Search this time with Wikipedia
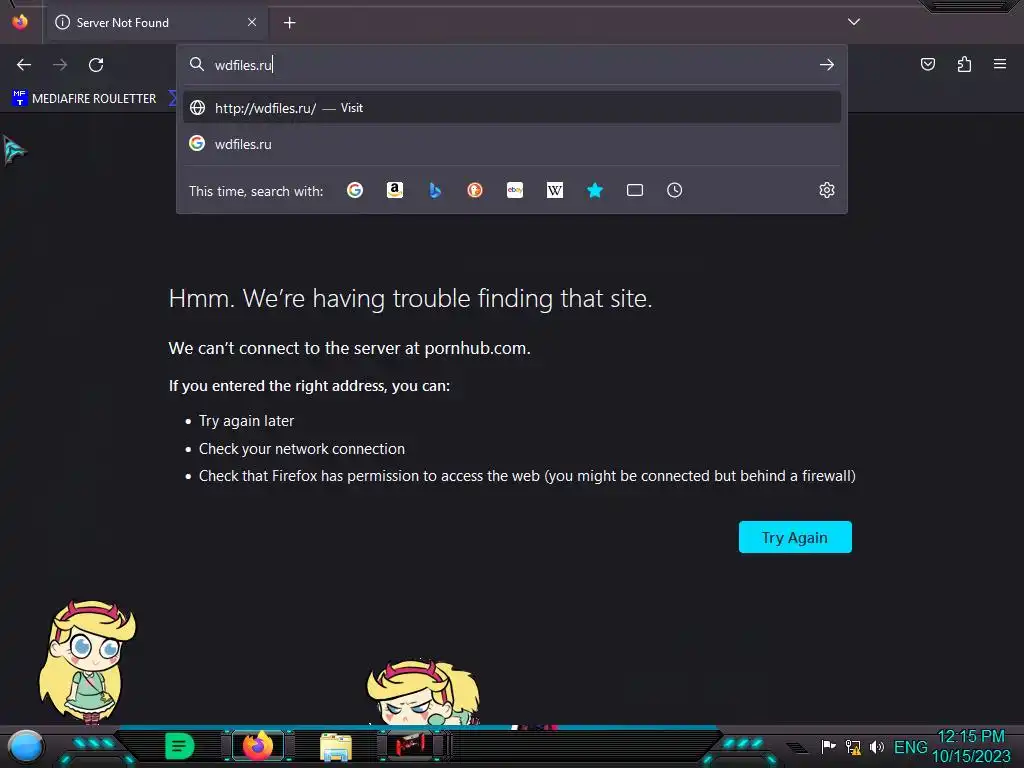The height and width of the screenshot is (768, 1024). pos(554,190)
